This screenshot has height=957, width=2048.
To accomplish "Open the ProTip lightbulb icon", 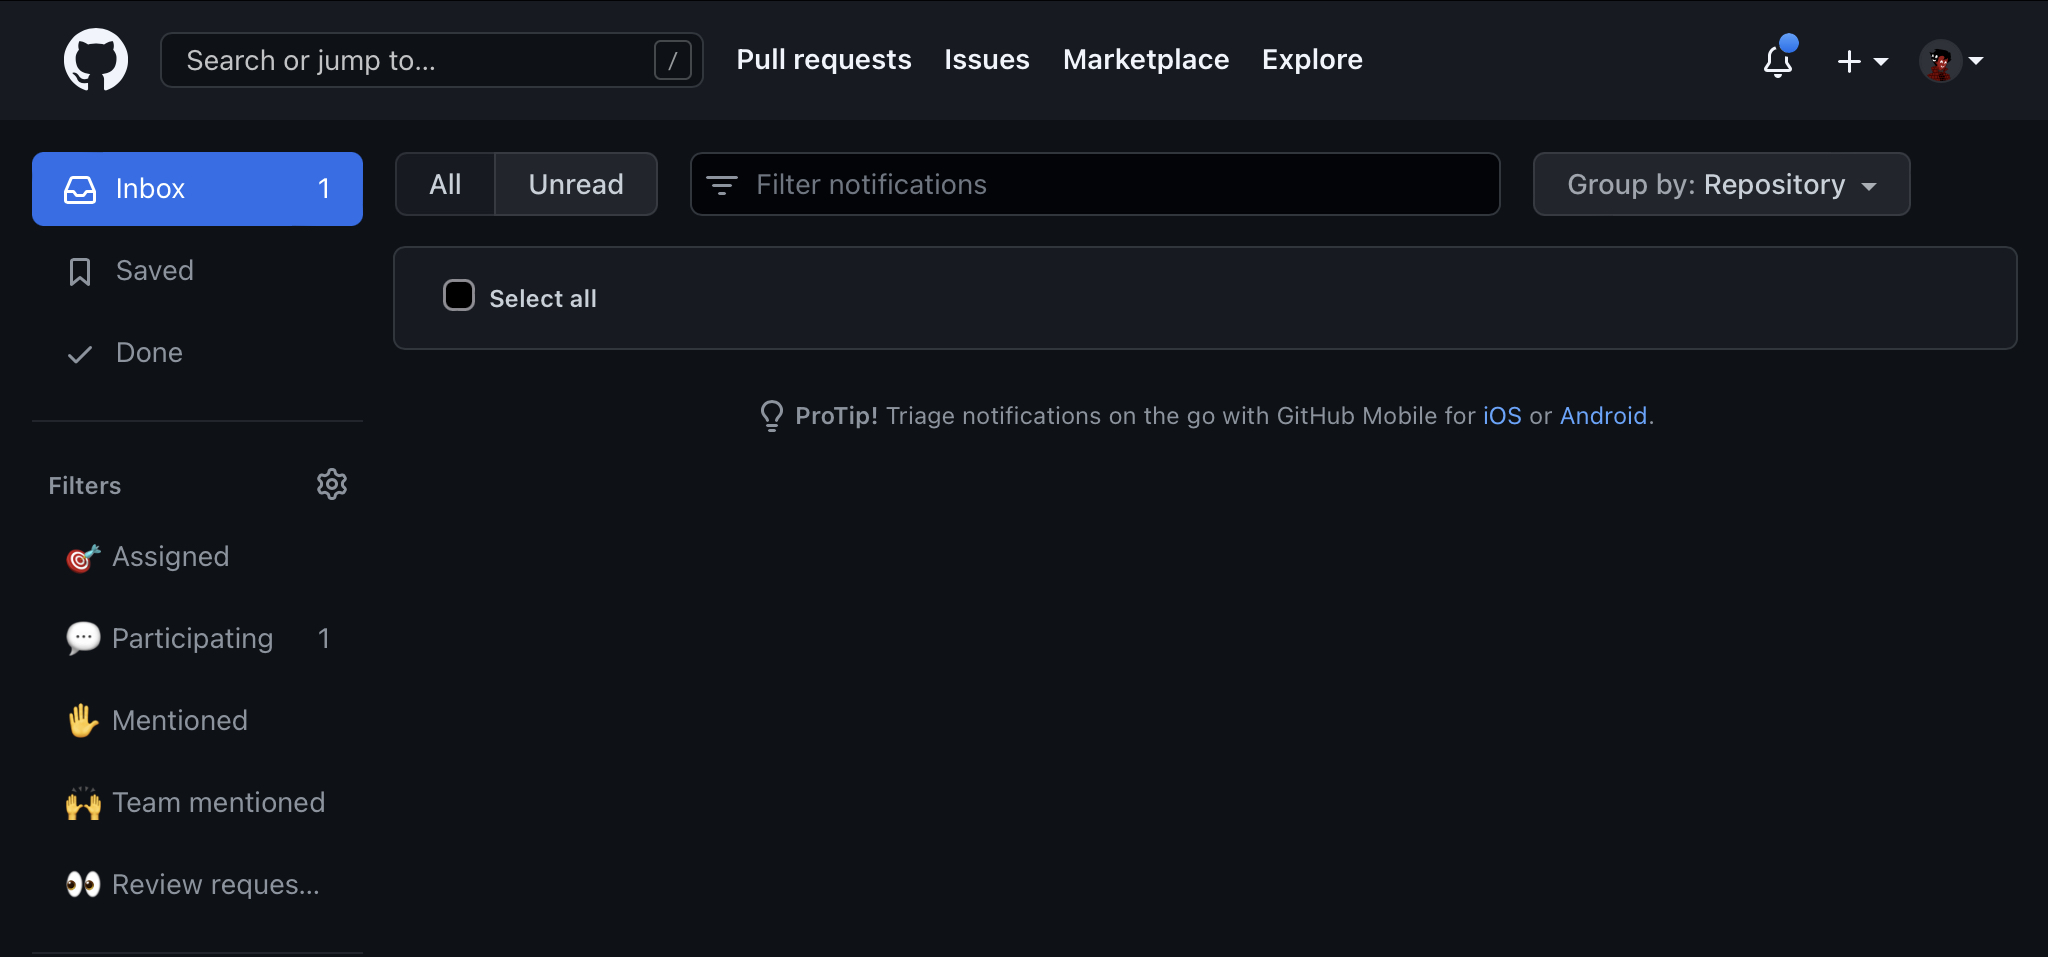I will pos(771,415).
